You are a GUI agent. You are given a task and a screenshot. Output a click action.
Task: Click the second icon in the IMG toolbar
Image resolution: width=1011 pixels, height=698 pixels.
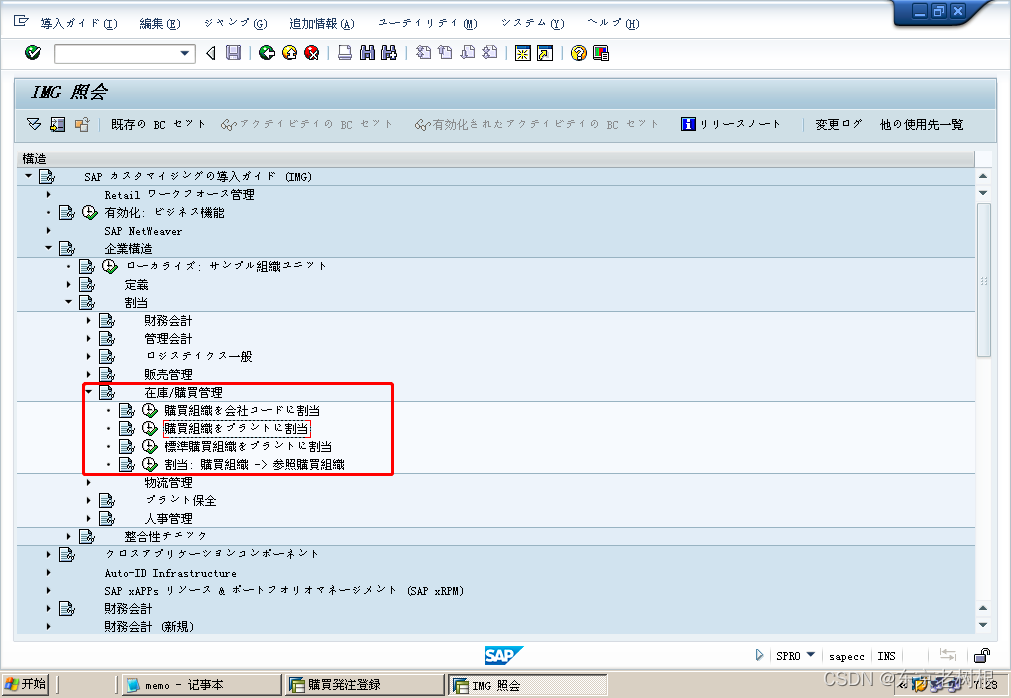tap(58, 124)
